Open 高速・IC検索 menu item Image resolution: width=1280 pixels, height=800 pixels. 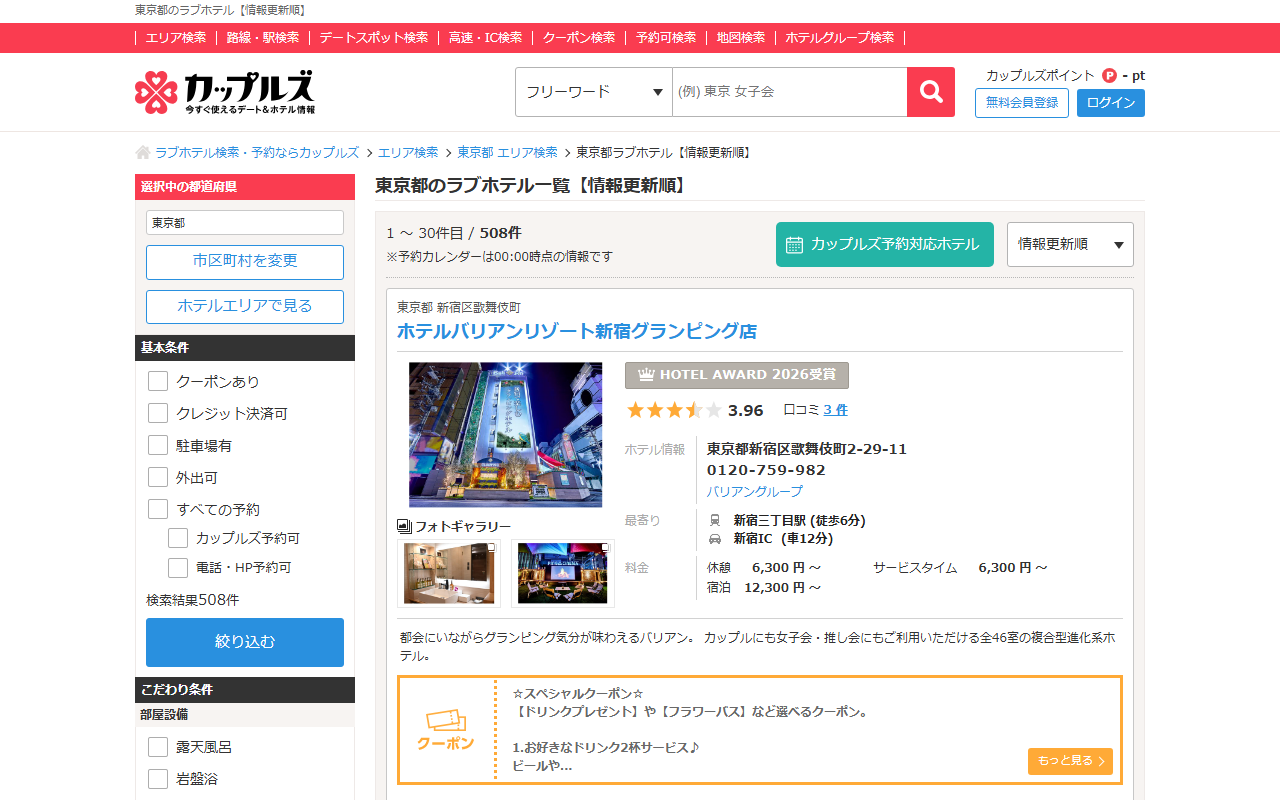click(x=485, y=38)
